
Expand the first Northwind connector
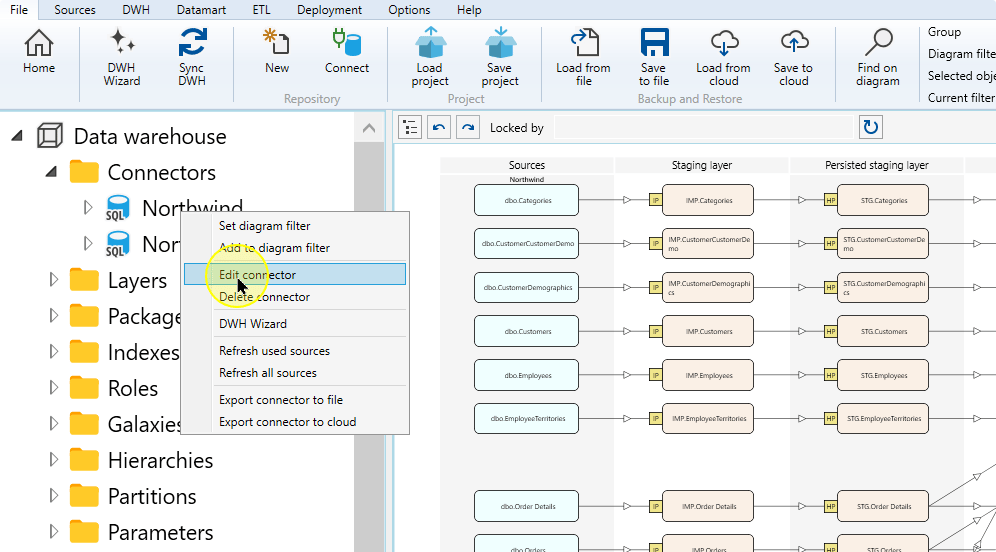[x=88, y=208]
